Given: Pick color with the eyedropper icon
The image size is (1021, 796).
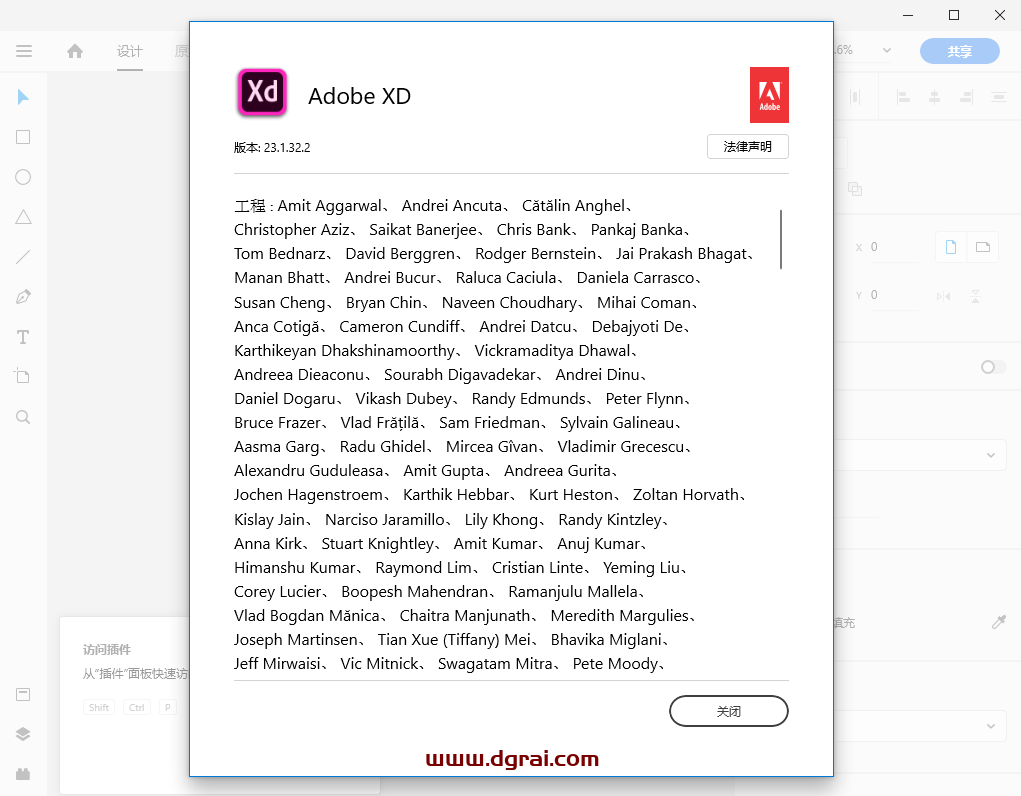Looking at the screenshot, I should coord(999,622).
